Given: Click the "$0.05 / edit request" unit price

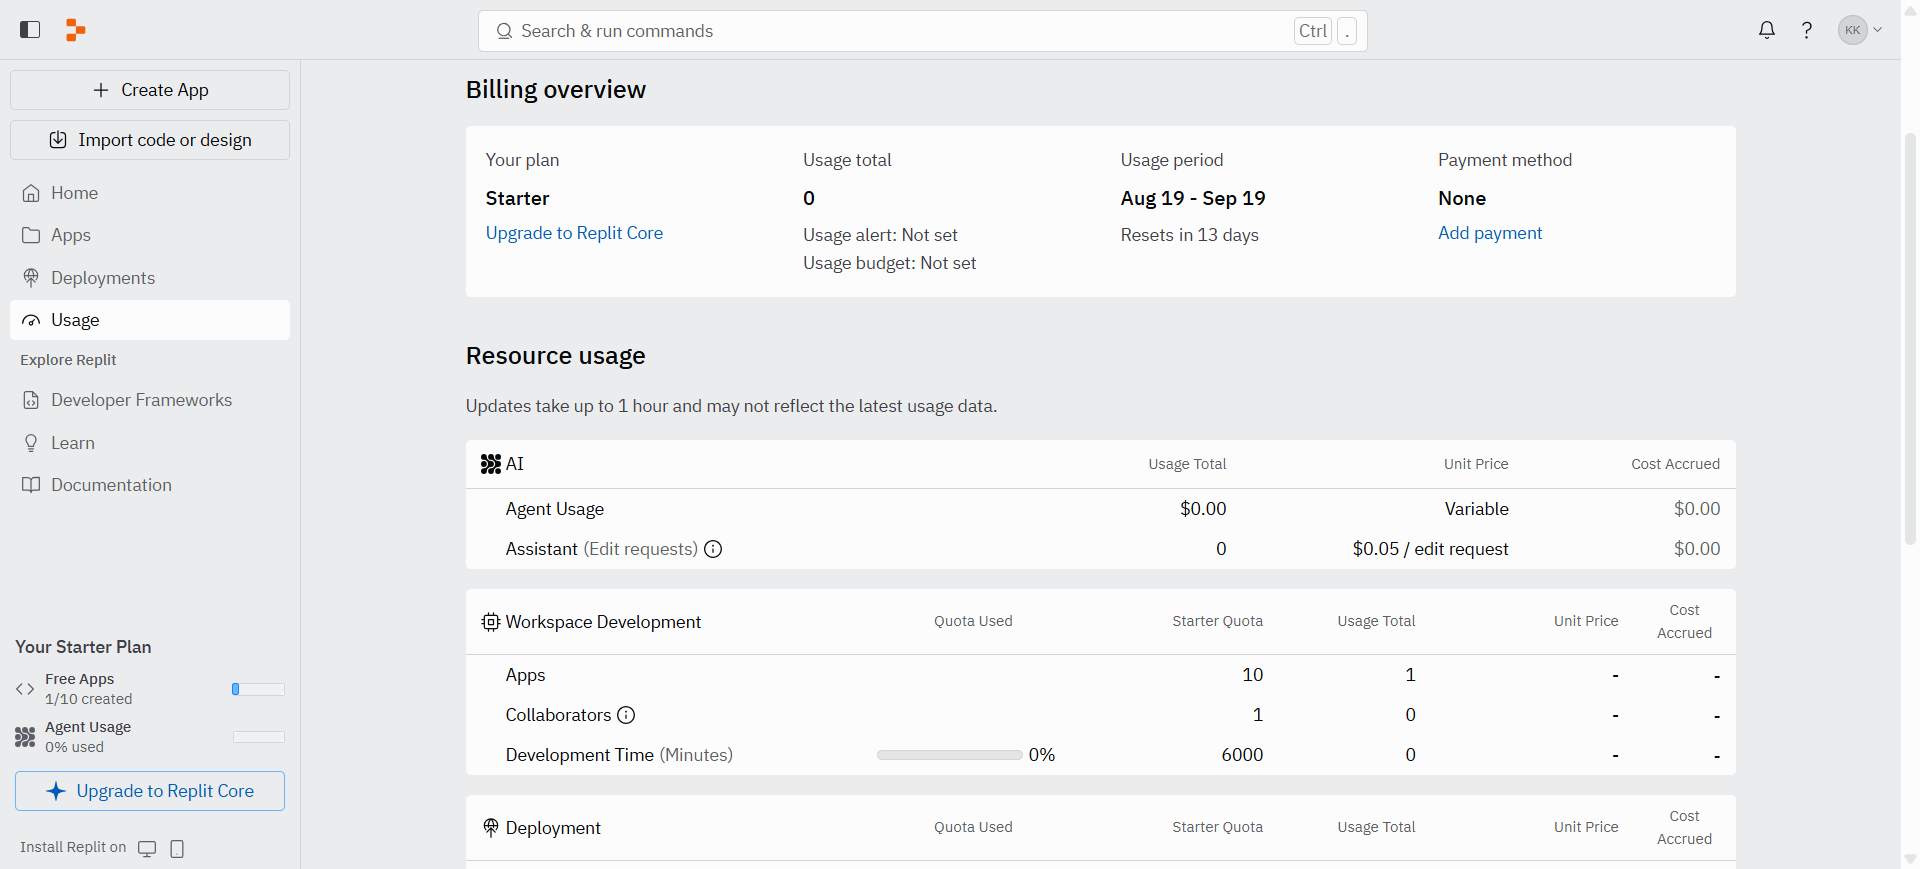Looking at the screenshot, I should (x=1430, y=549).
